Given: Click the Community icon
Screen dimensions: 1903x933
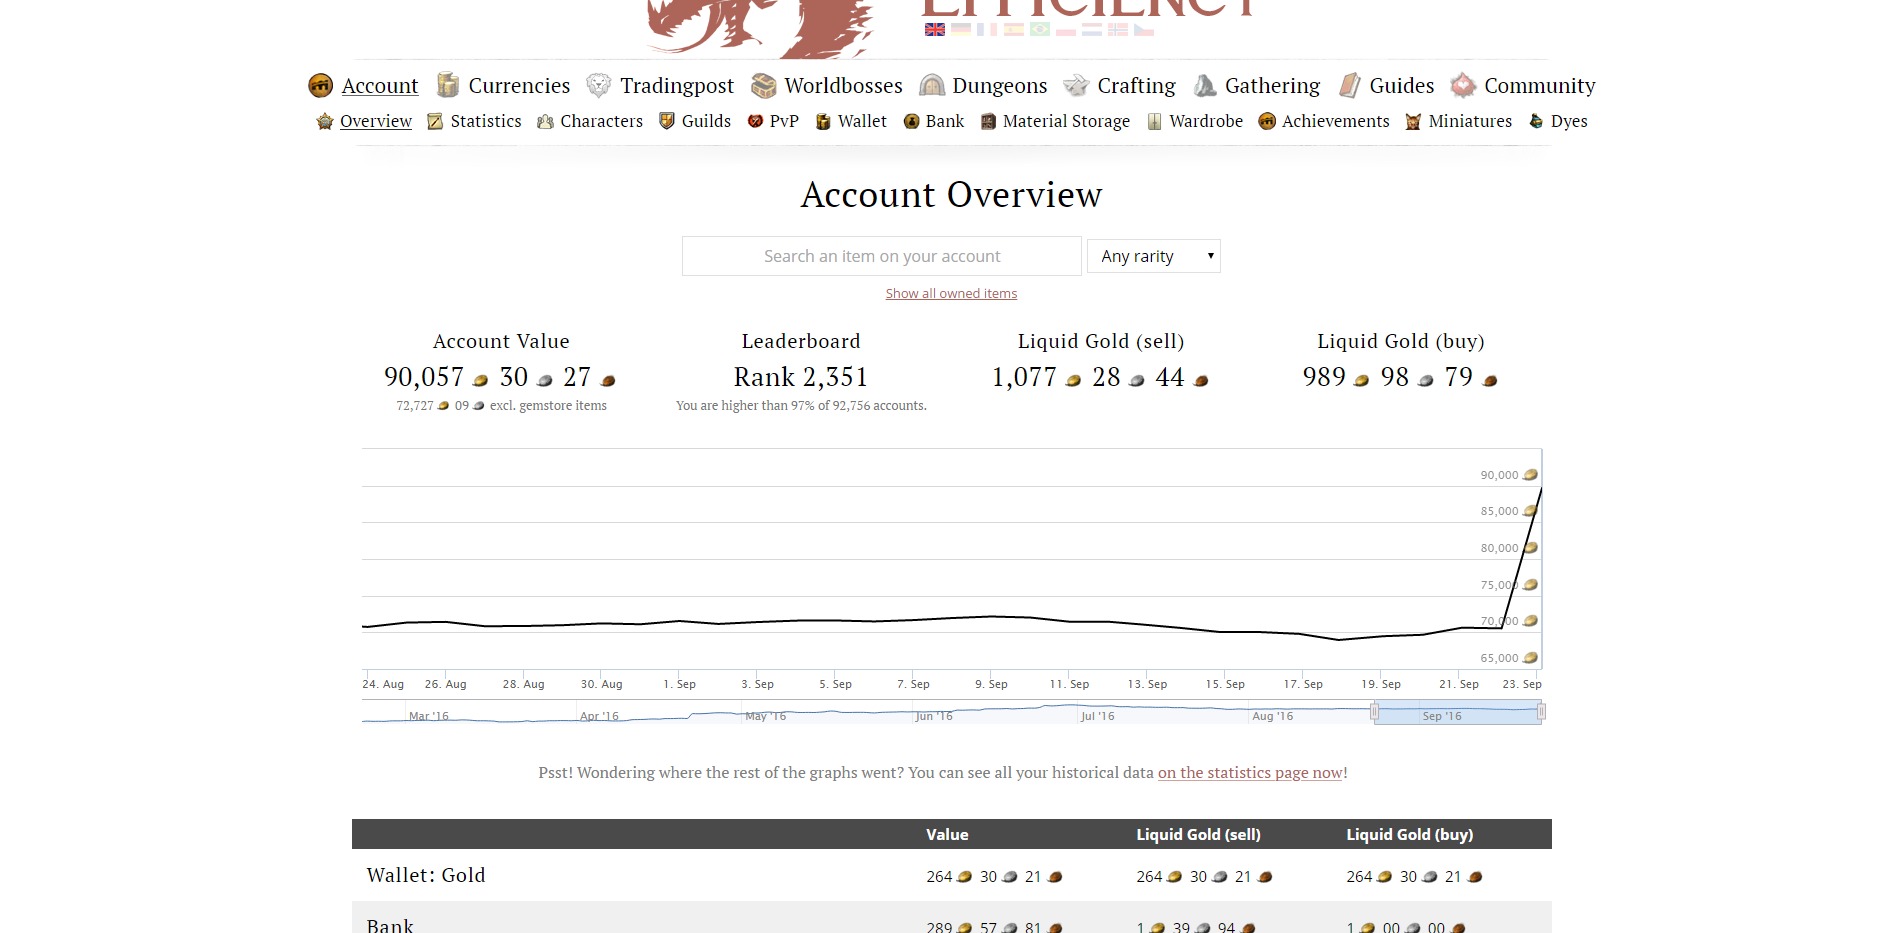Looking at the screenshot, I should 1463,86.
